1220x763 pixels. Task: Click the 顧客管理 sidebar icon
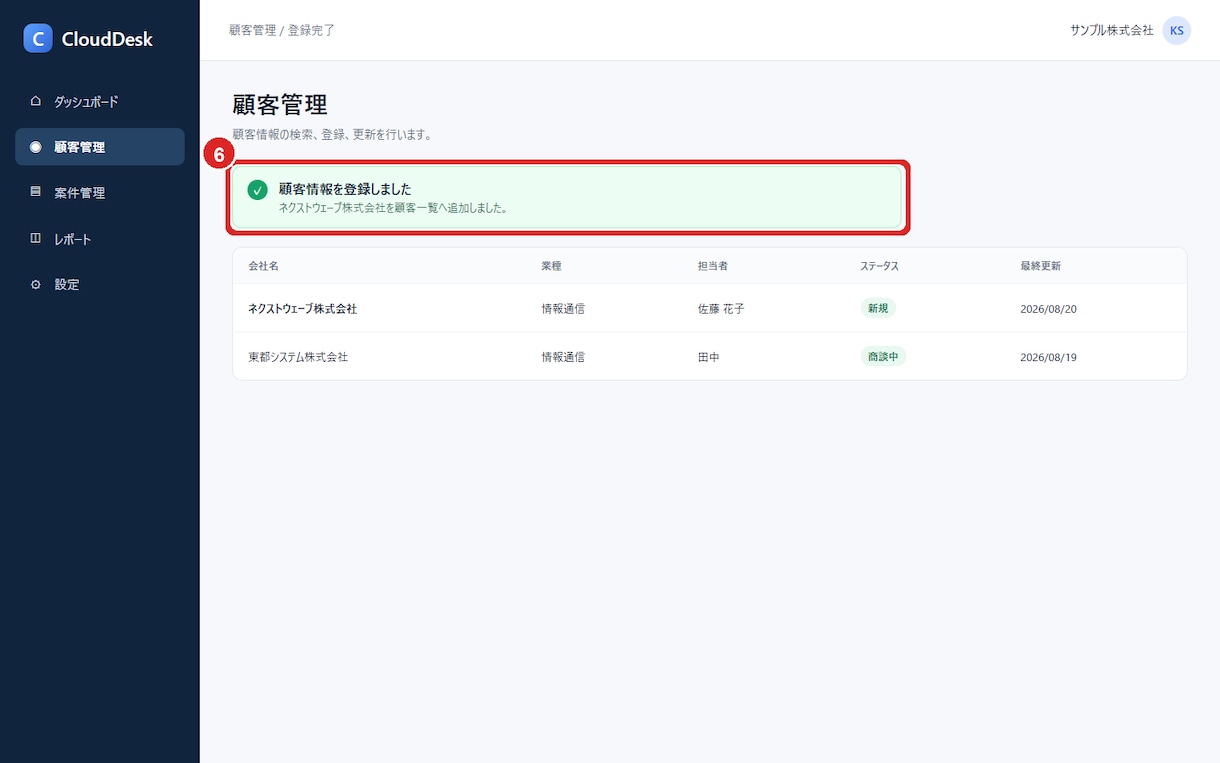(36, 147)
